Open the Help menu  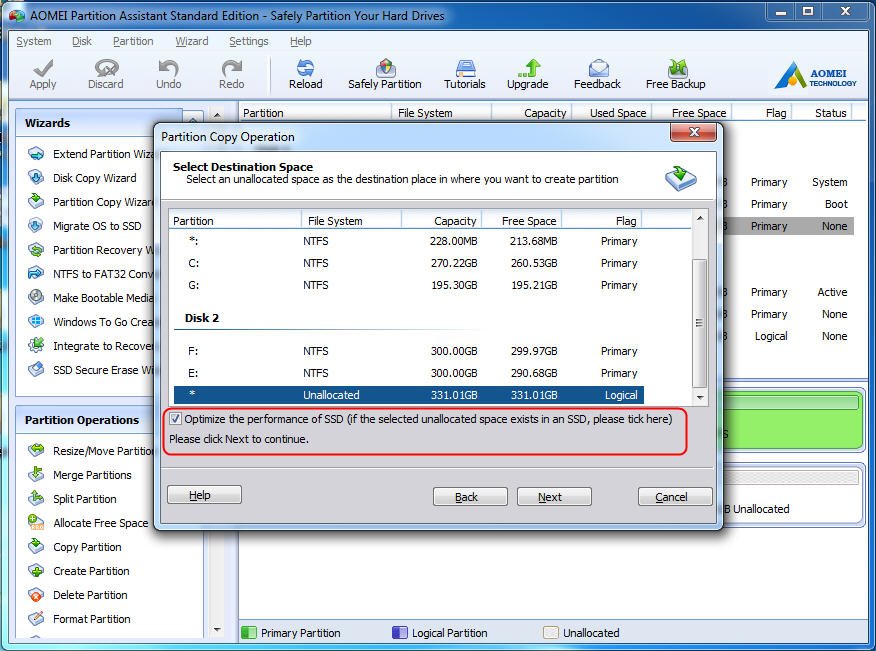pos(301,41)
